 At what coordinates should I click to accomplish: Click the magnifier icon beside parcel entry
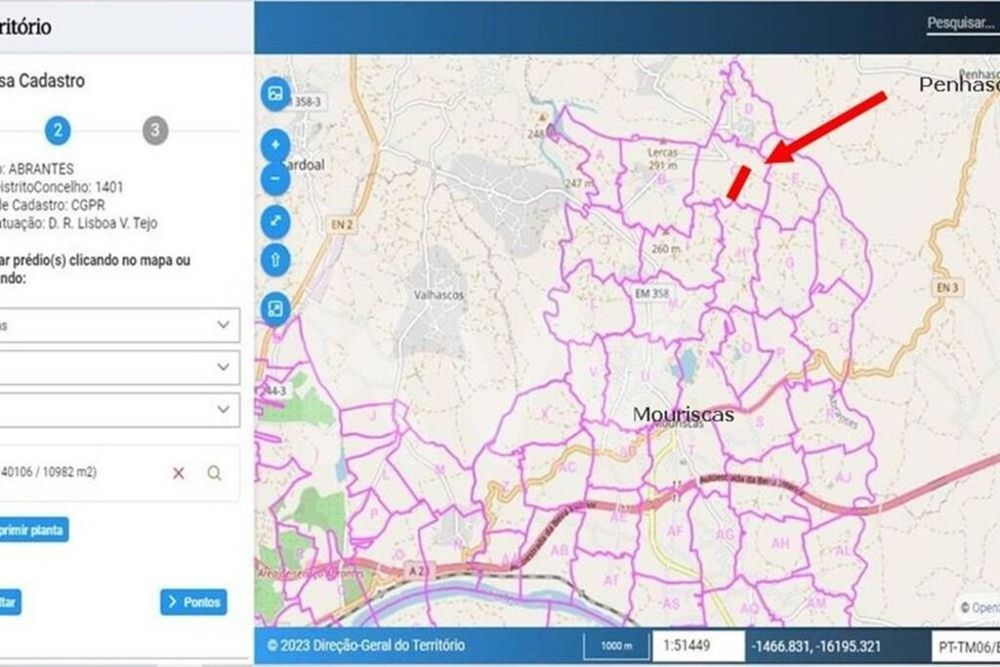pos(215,473)
